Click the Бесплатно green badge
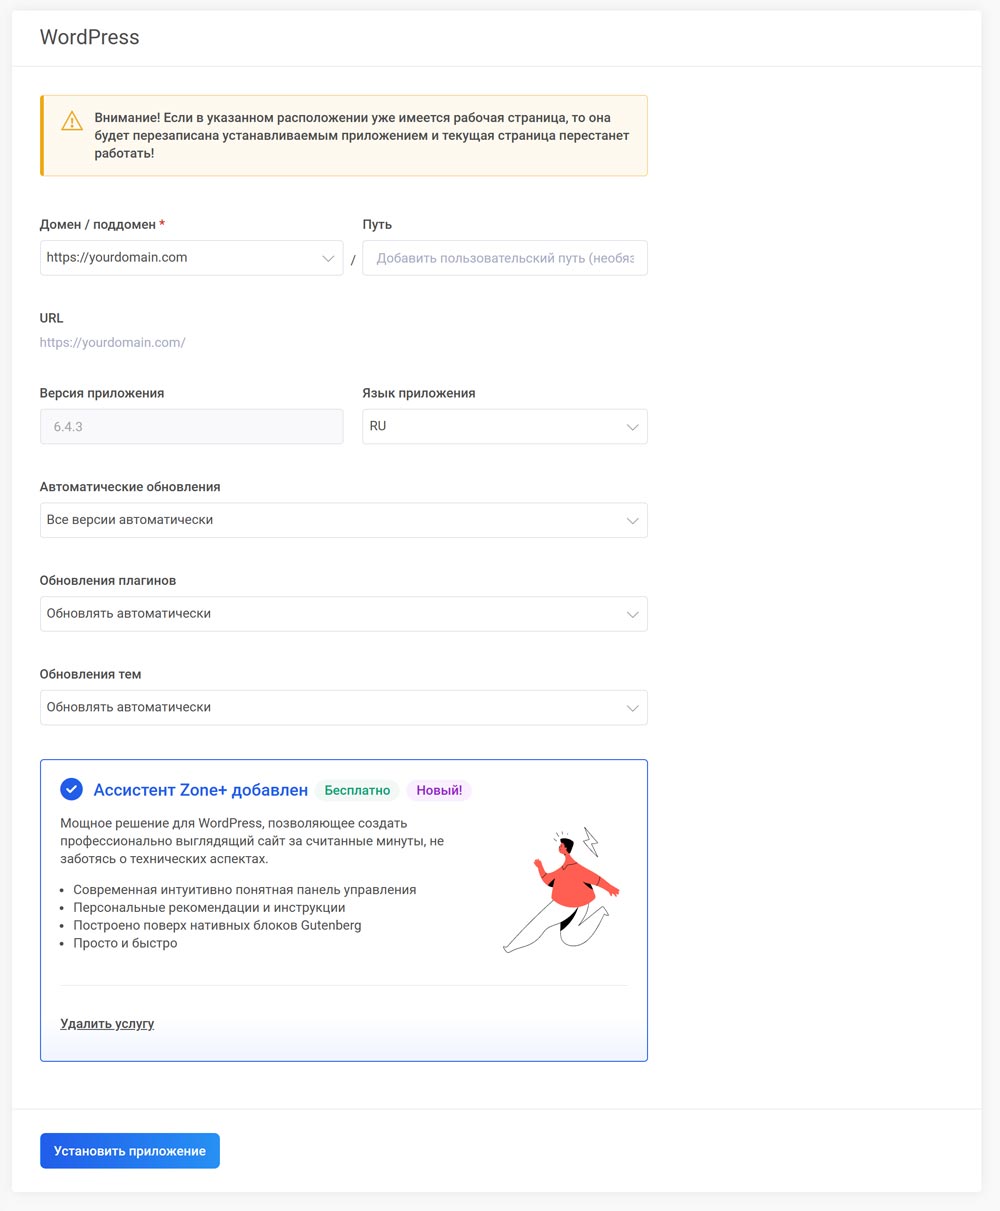This screenshot has height=1211, width=1000. [357, 791]
